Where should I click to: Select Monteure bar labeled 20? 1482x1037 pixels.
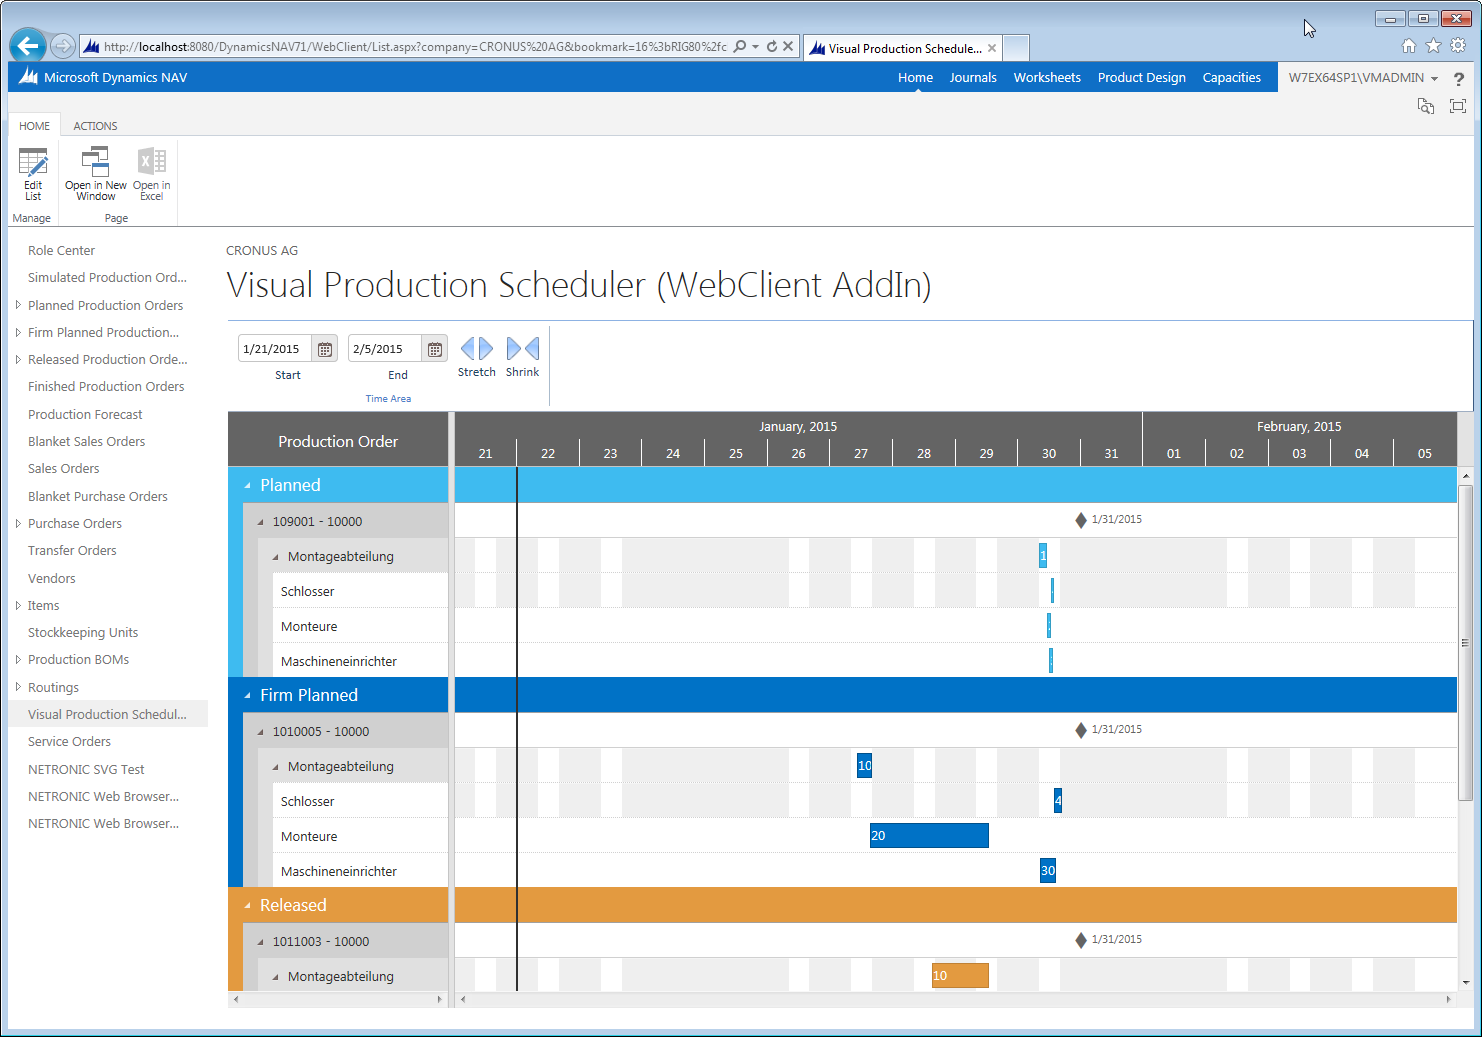pos(929,836)
